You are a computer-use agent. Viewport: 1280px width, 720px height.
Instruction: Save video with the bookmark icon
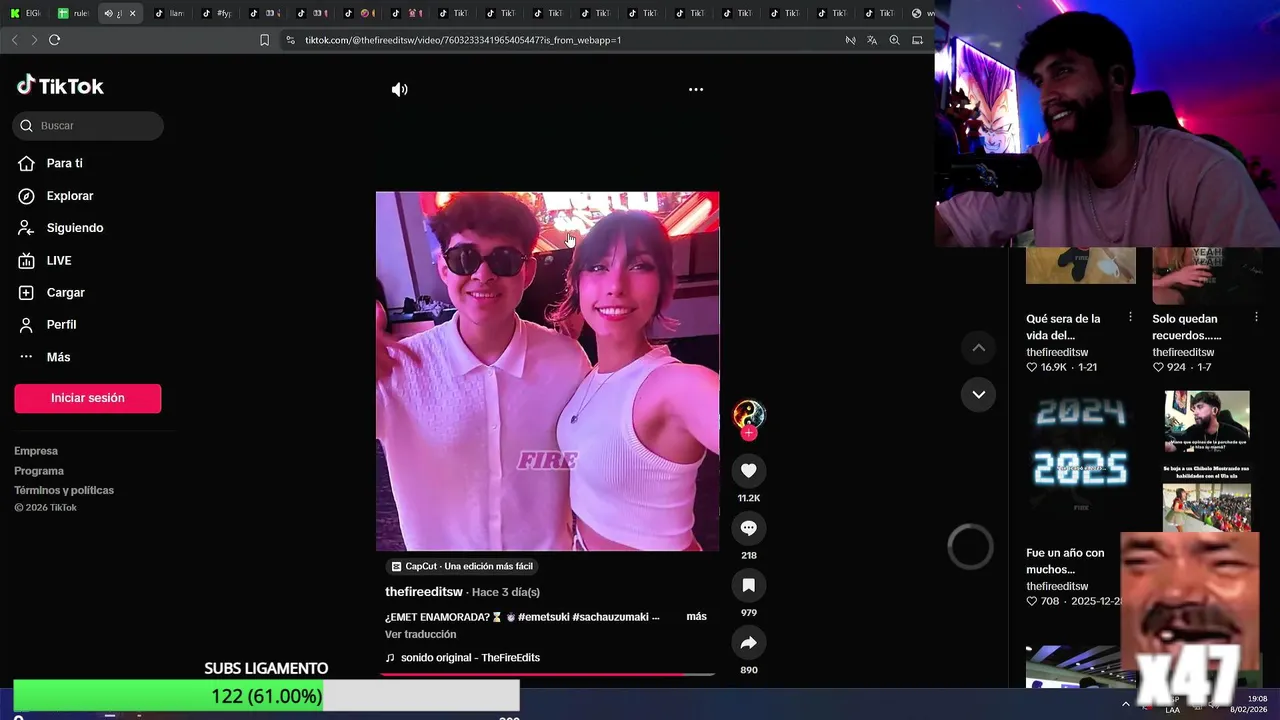click(748, 584)
